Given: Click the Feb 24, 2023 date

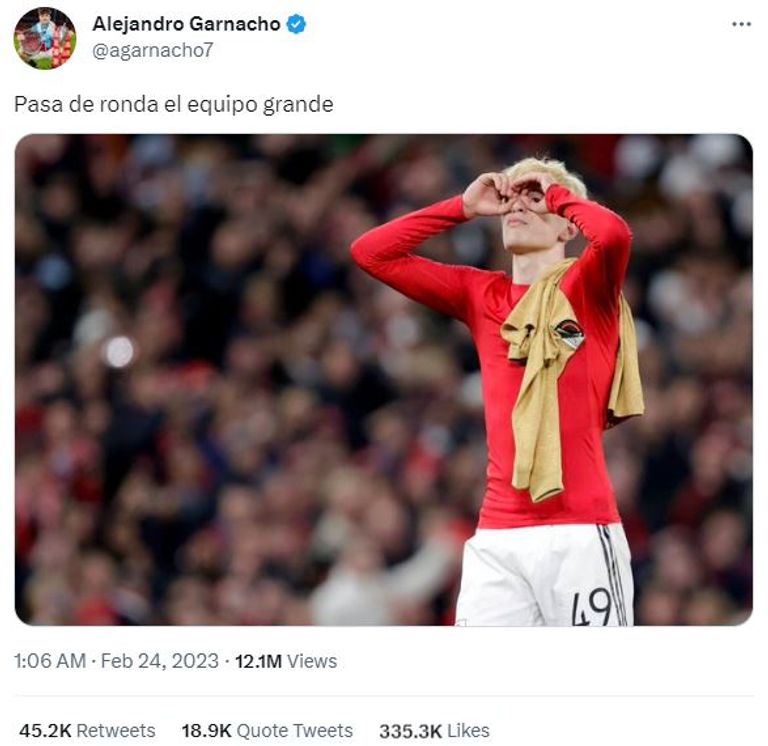Looking at the screenshot, I should click(x=160, y=661).
